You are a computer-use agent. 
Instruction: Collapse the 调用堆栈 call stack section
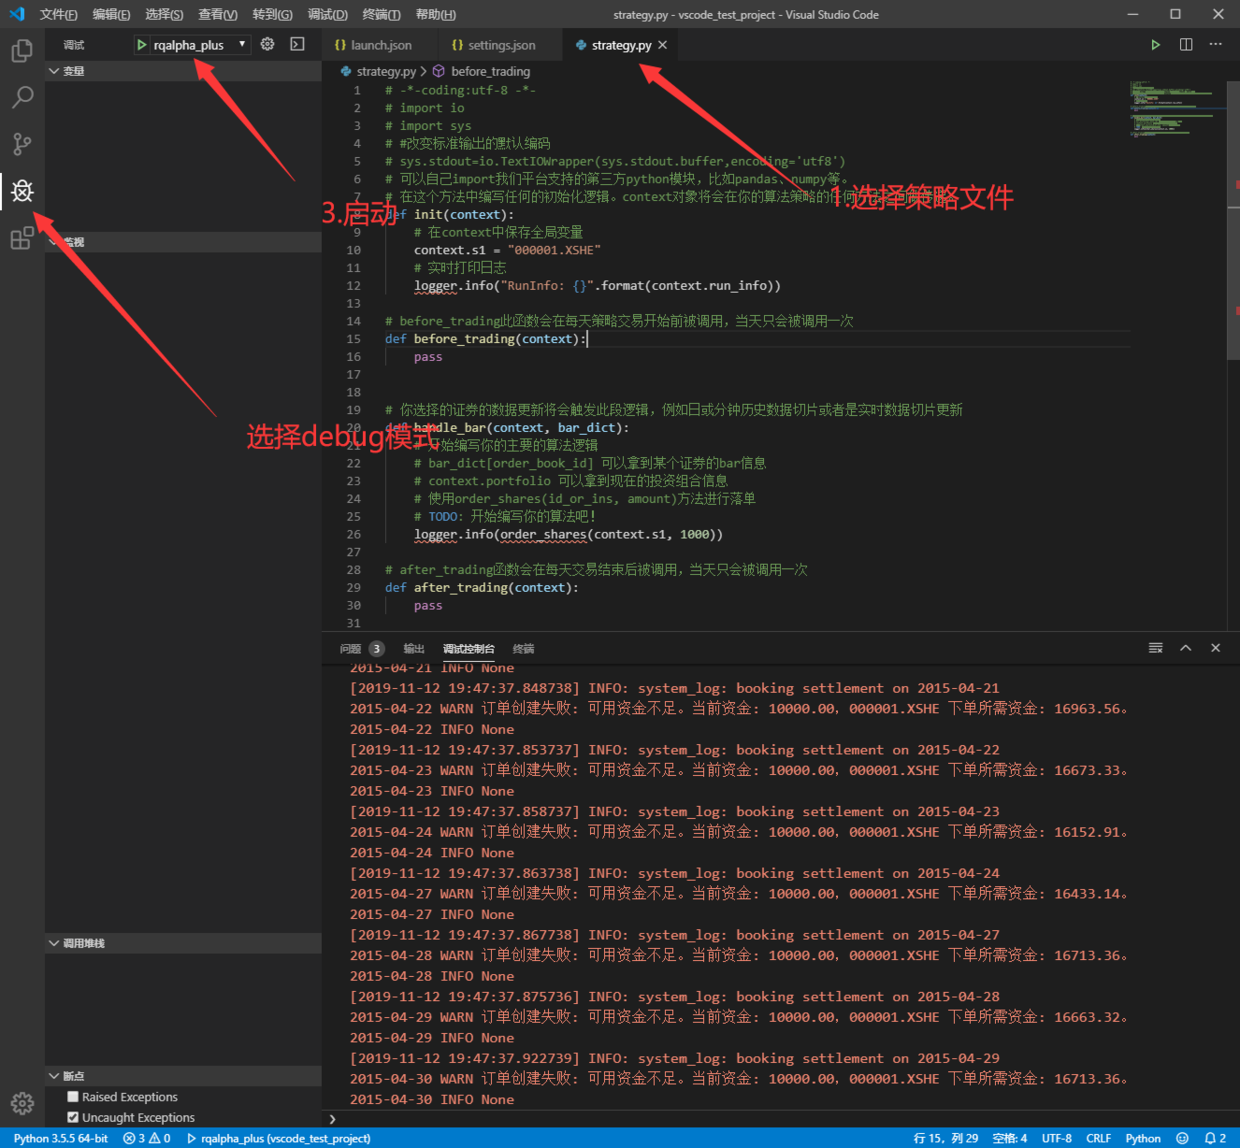point(183,943)
